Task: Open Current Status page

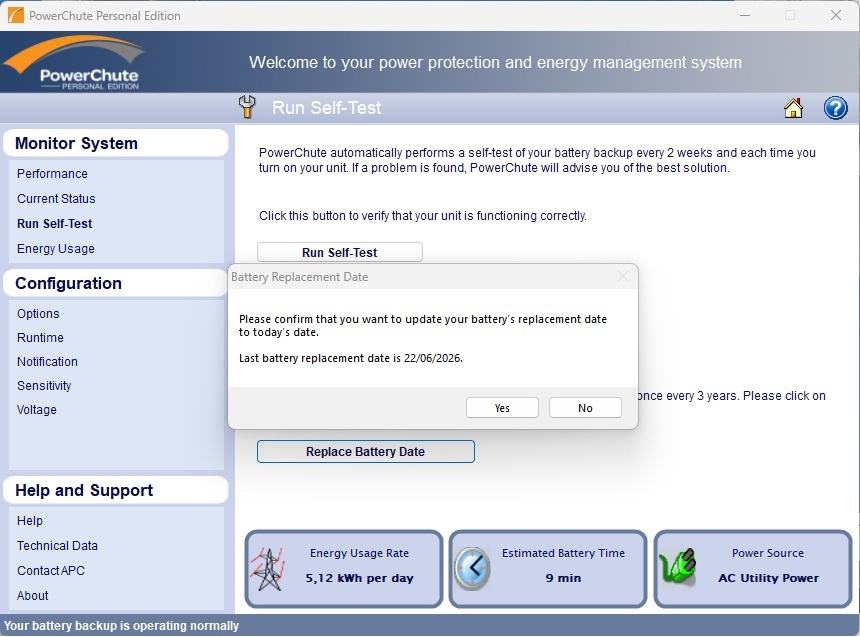Action: (56, 199)
